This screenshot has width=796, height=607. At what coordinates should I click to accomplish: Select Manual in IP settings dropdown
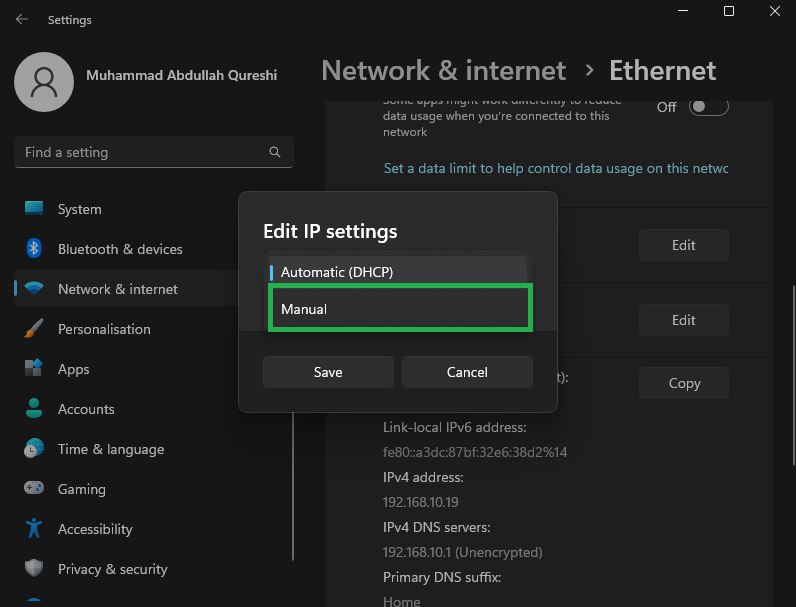pos(399,309)
